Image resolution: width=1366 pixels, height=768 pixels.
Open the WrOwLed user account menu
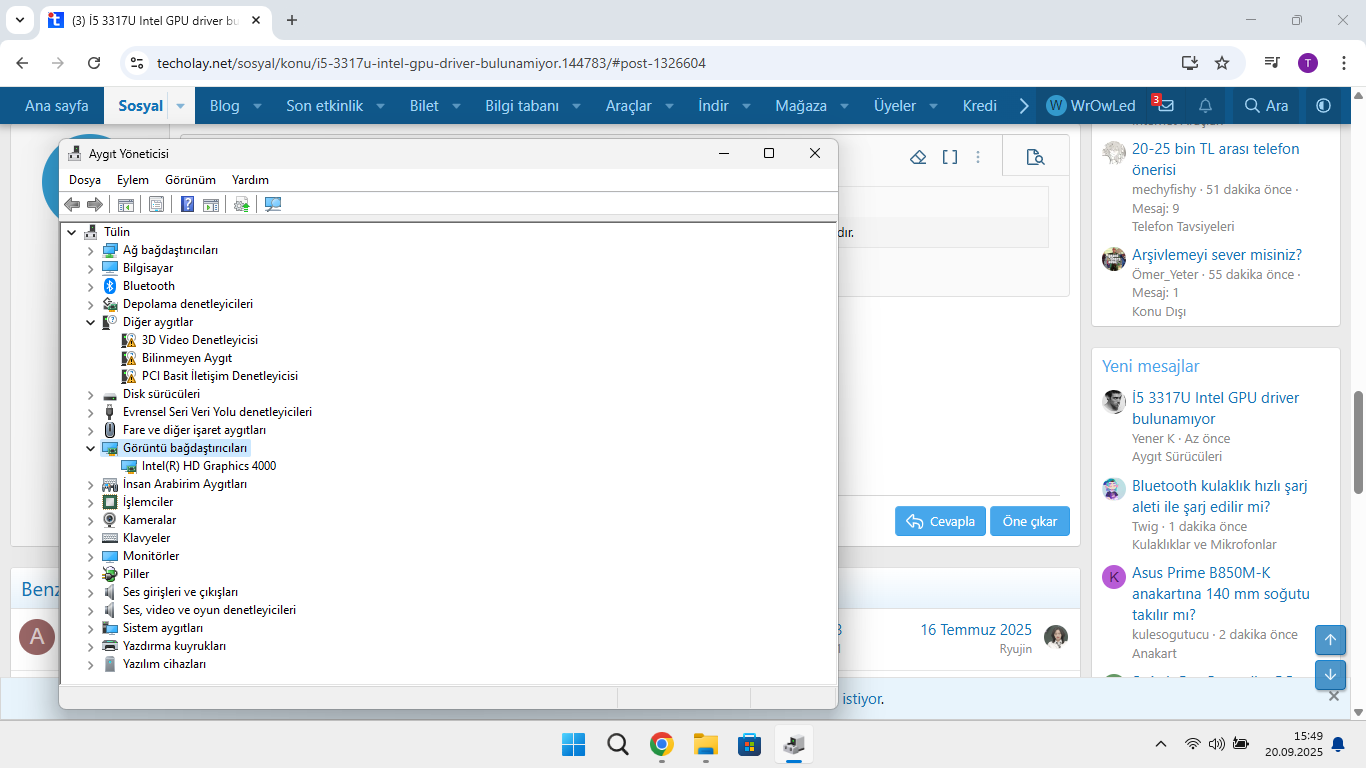pos(1091,105)
